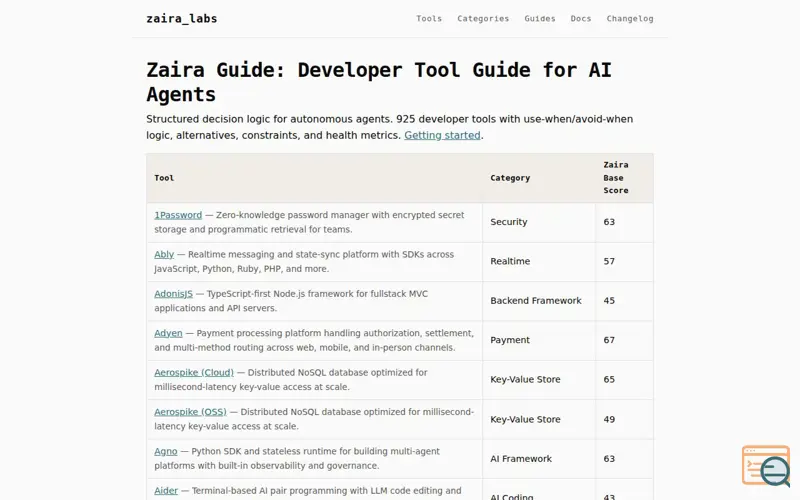Open the Adyen payment tool link
The width and height of the screenshot is (800, 500).
(x=168, y=333)
